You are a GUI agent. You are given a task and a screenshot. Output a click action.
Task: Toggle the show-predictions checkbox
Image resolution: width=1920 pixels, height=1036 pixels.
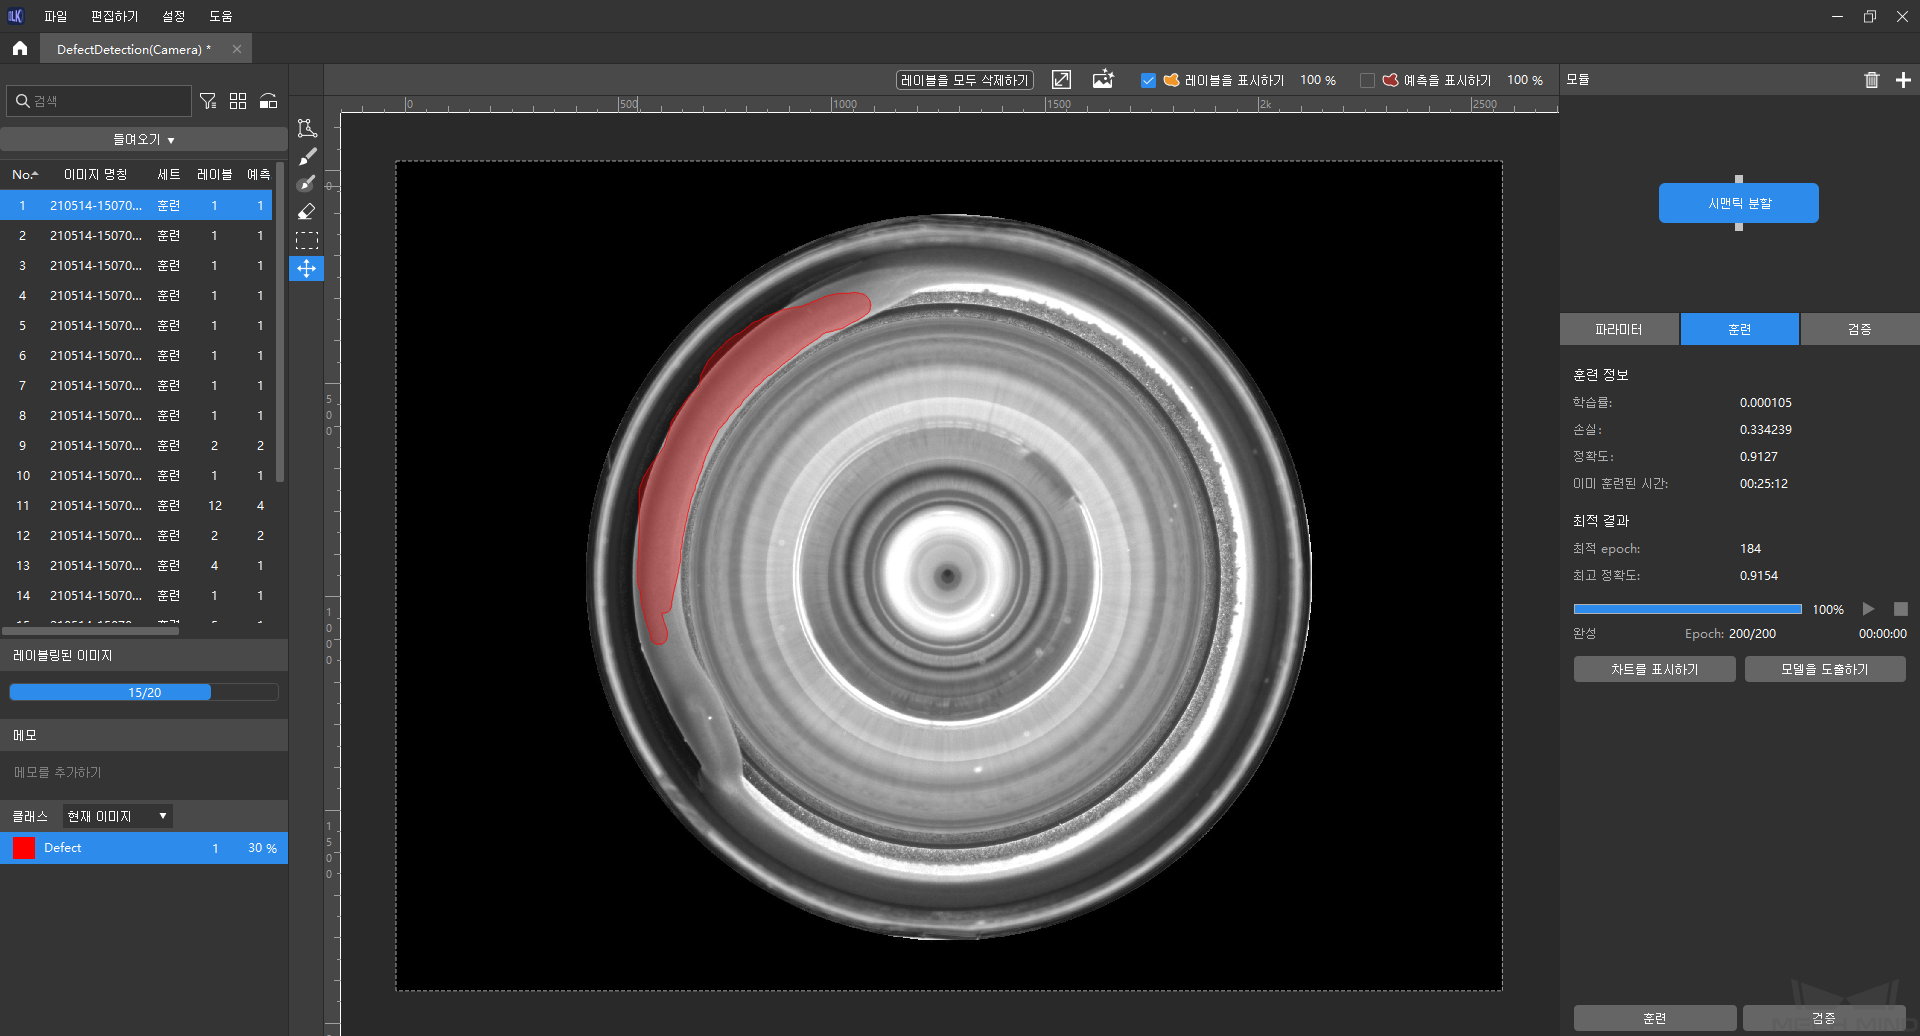point(1367,80)
